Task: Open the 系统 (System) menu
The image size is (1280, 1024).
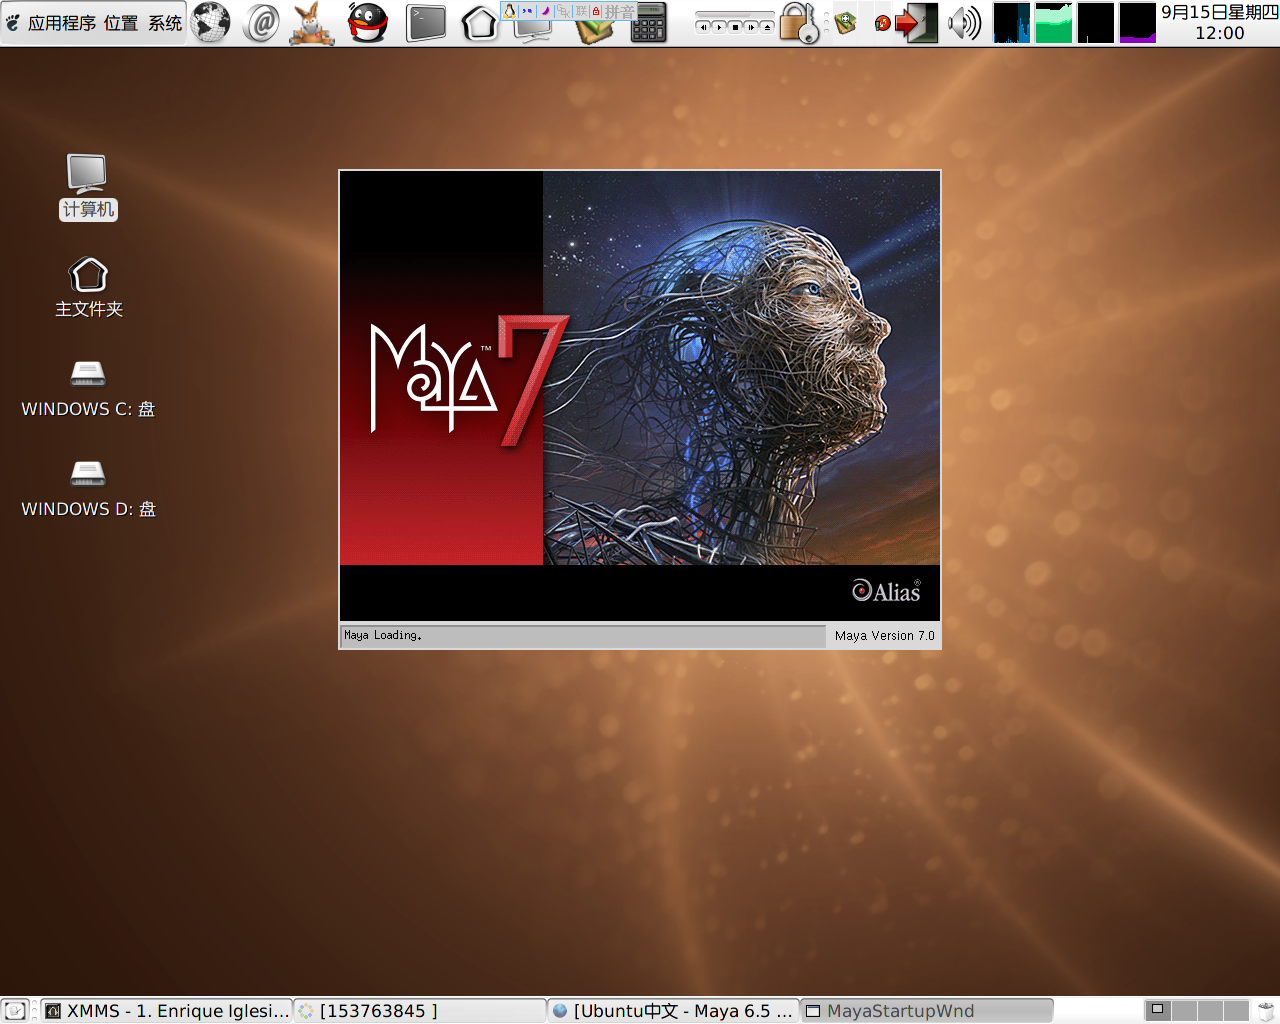Action: pyautogui.click(x=165, y=23)
